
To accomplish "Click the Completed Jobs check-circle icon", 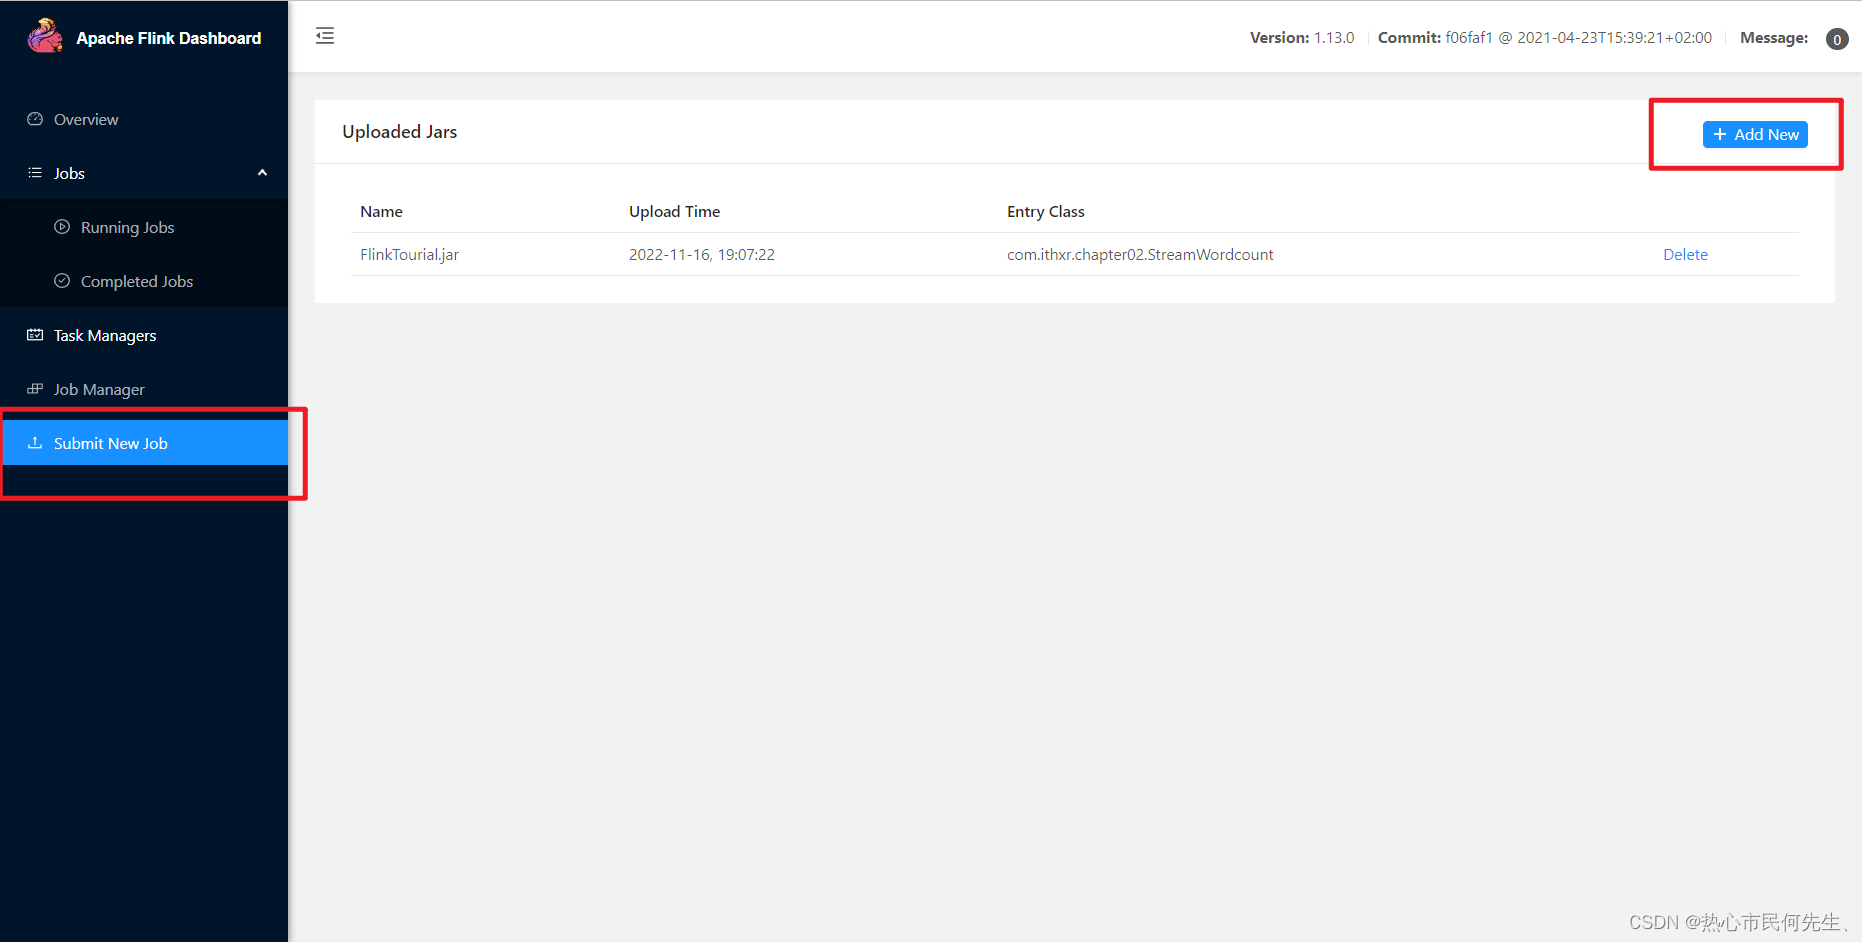I will 62,281.
